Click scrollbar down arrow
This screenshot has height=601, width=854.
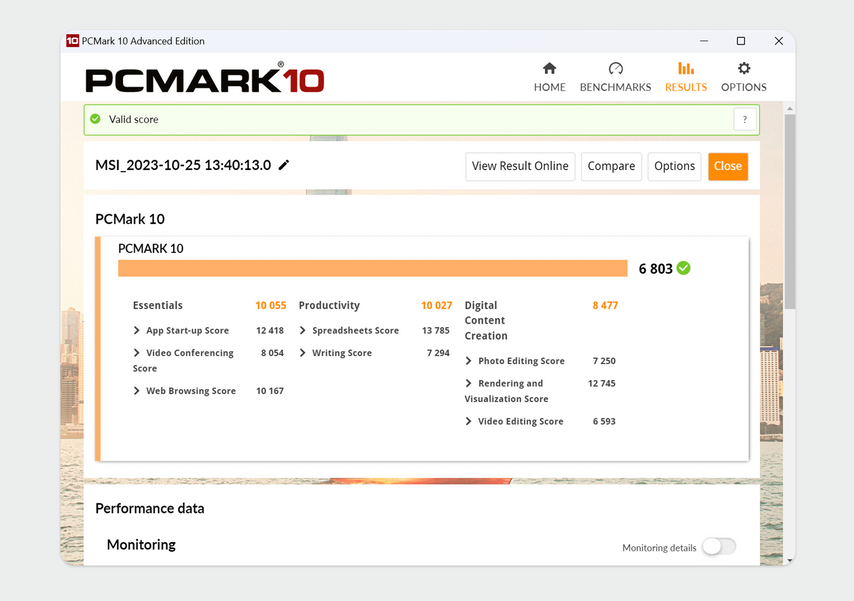tap(789, 560)
